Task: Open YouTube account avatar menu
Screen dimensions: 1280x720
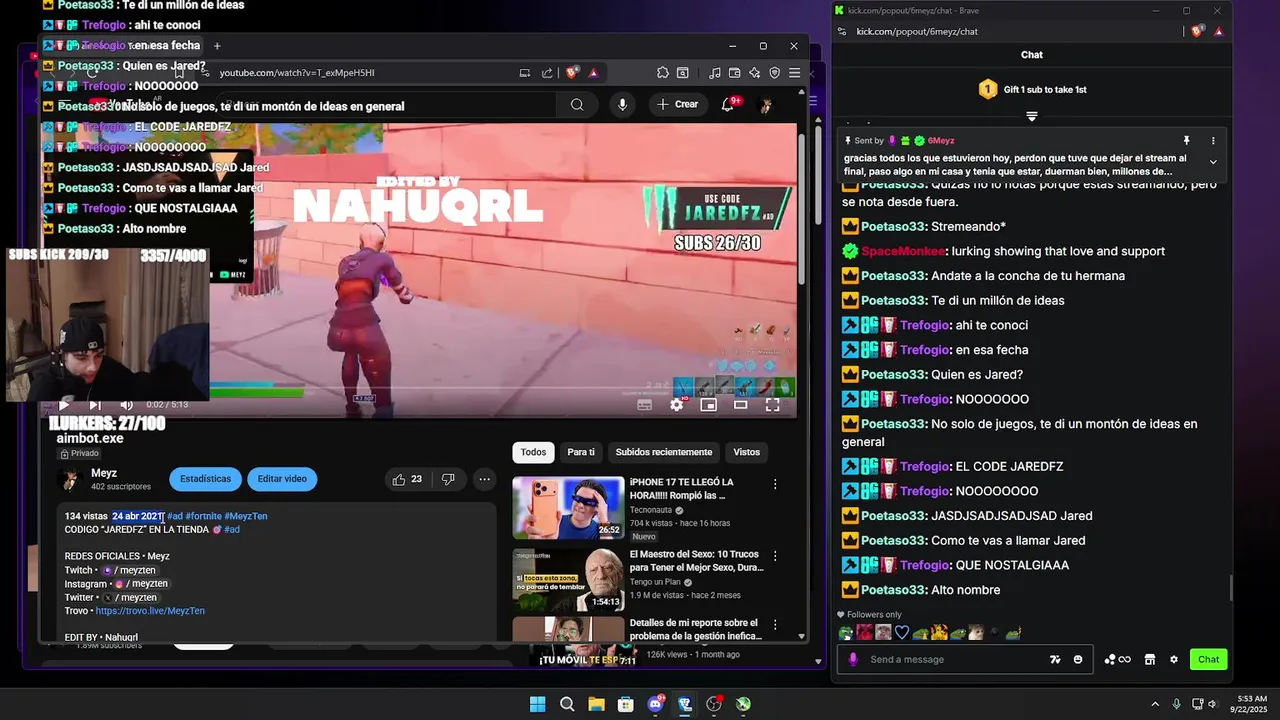Action: [x=766, y=105]
